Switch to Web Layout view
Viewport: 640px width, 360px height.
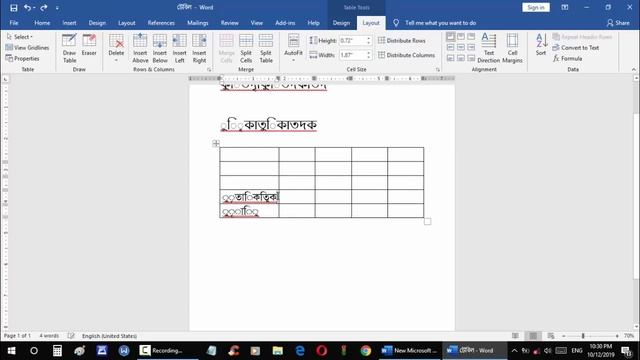[551, 336]
